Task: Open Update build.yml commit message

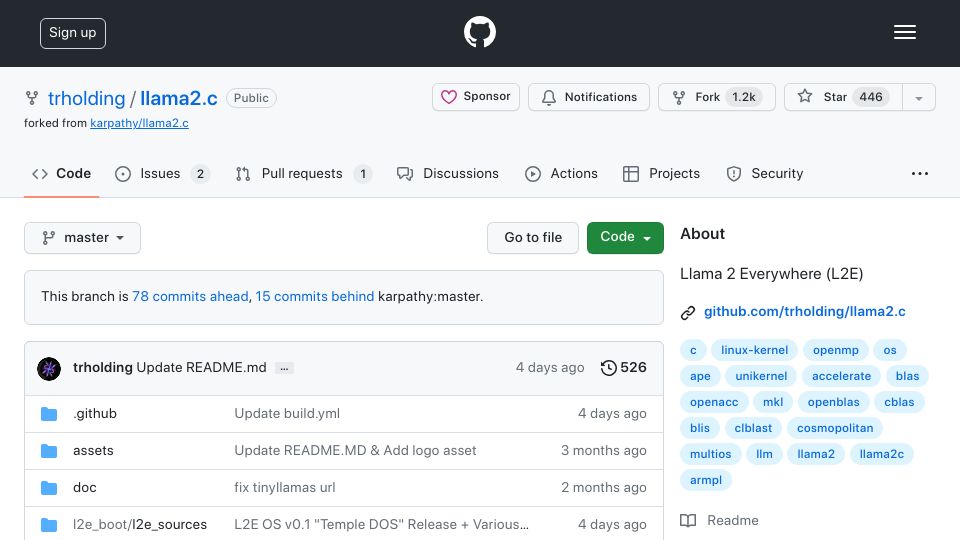Action: [x=287, y=414]
